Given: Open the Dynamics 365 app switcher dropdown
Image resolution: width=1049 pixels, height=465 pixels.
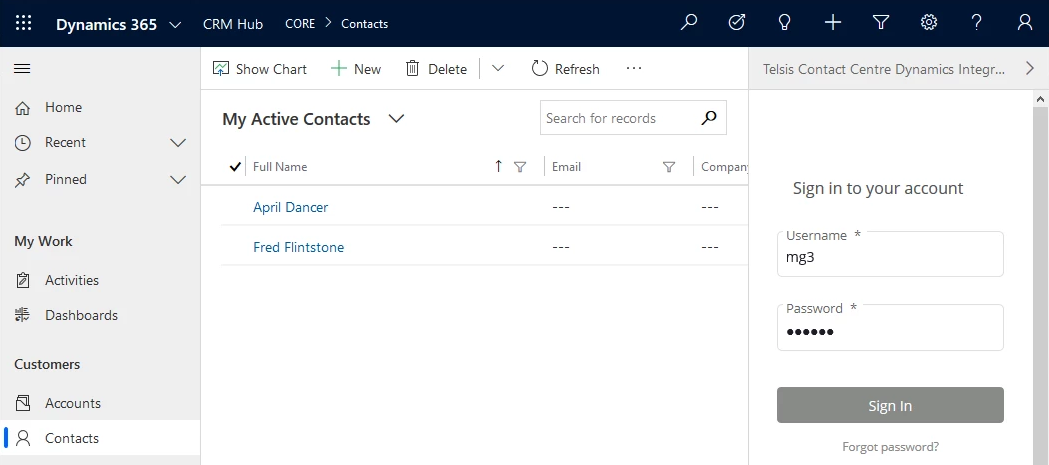Looking at the screenshot, I should (175, 25).
